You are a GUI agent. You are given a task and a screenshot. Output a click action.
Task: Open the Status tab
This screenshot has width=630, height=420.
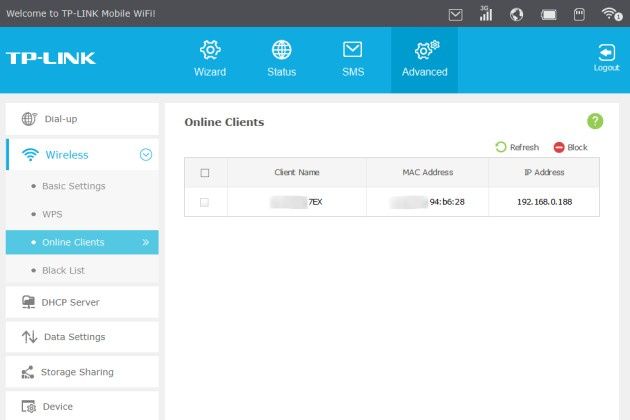[x=282, y=60]
